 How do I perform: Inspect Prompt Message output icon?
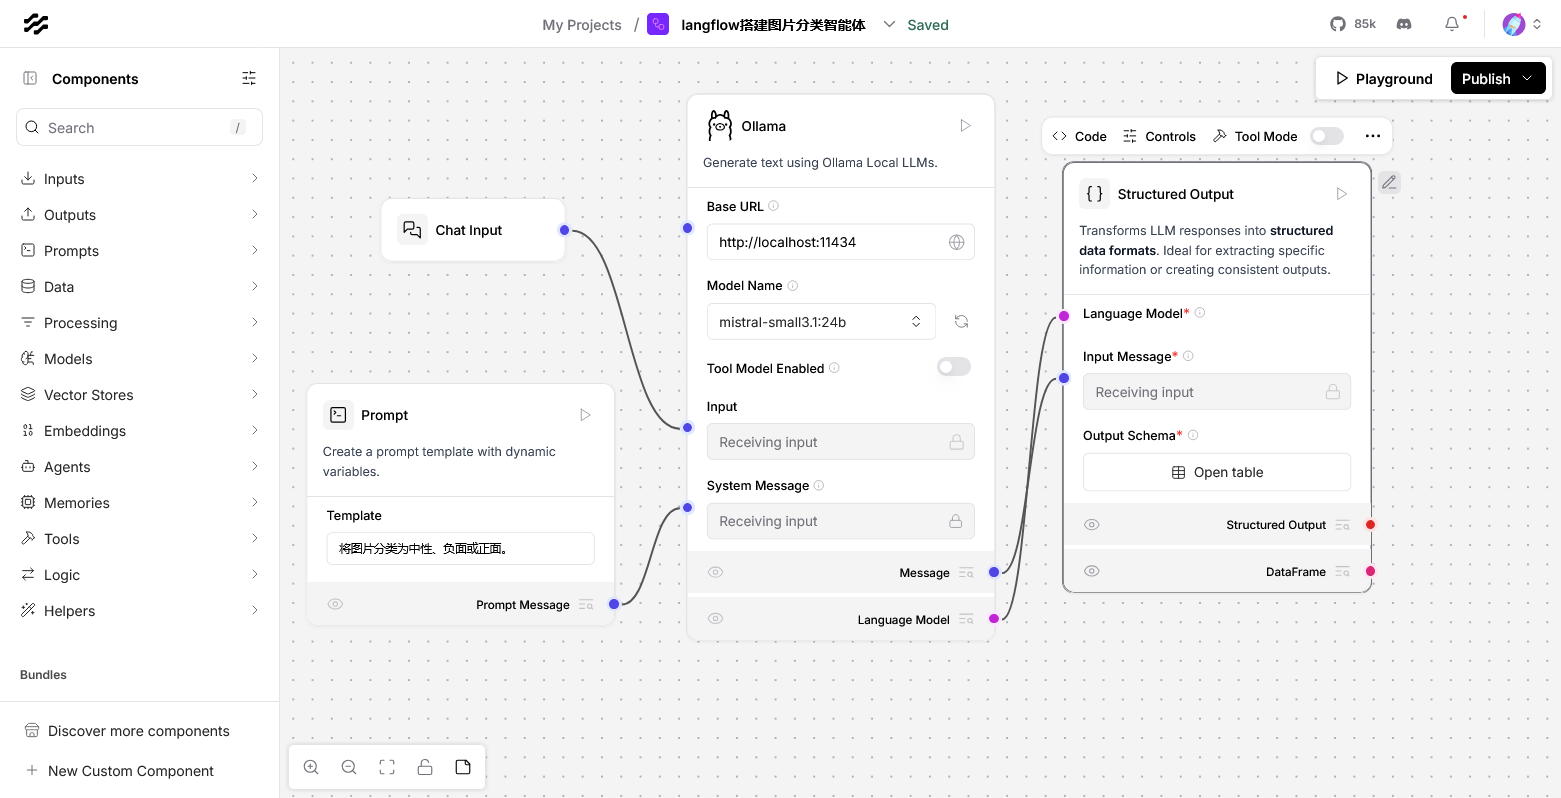586,605
